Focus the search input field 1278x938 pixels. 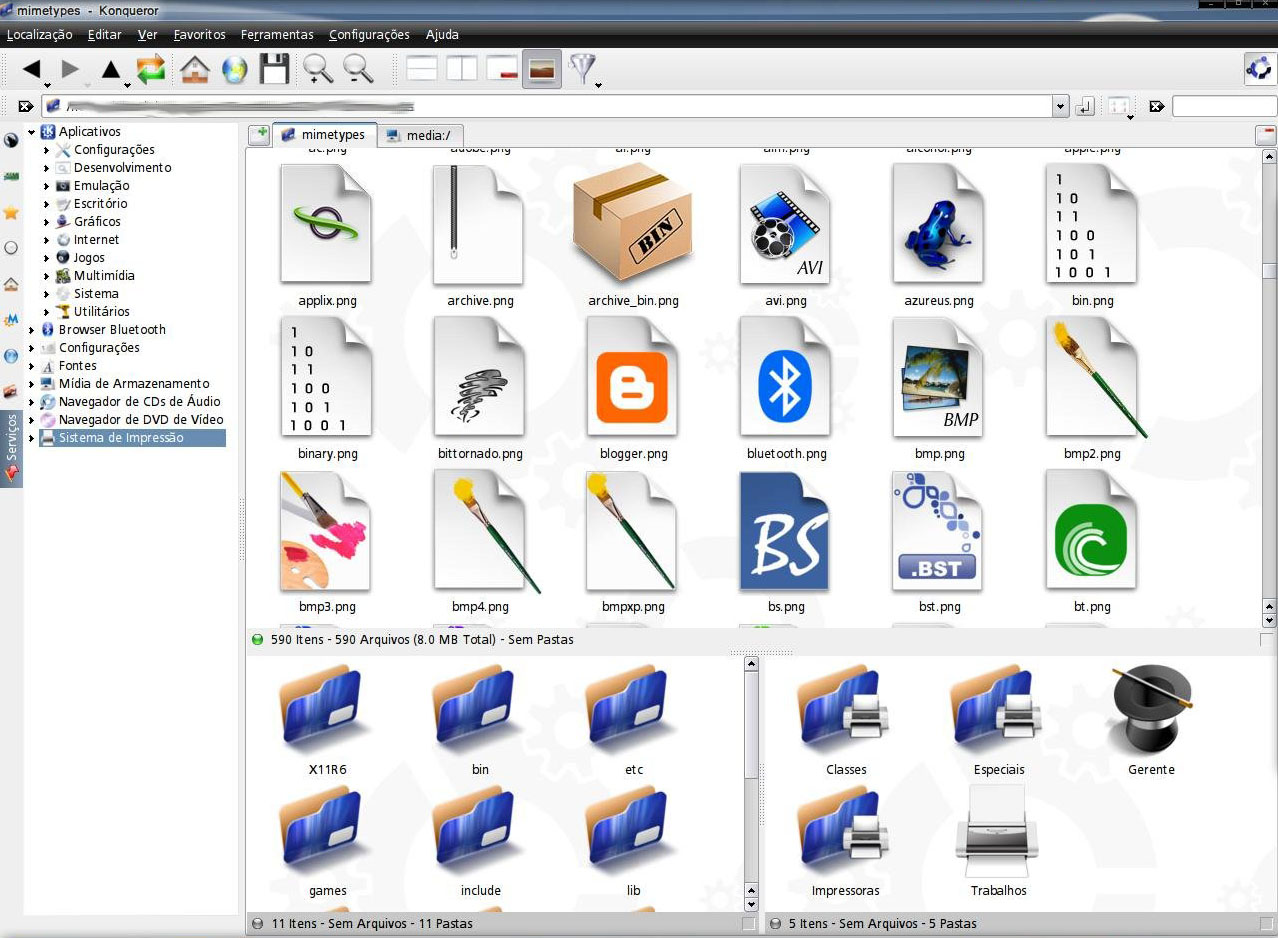[x=1224, y=106]
